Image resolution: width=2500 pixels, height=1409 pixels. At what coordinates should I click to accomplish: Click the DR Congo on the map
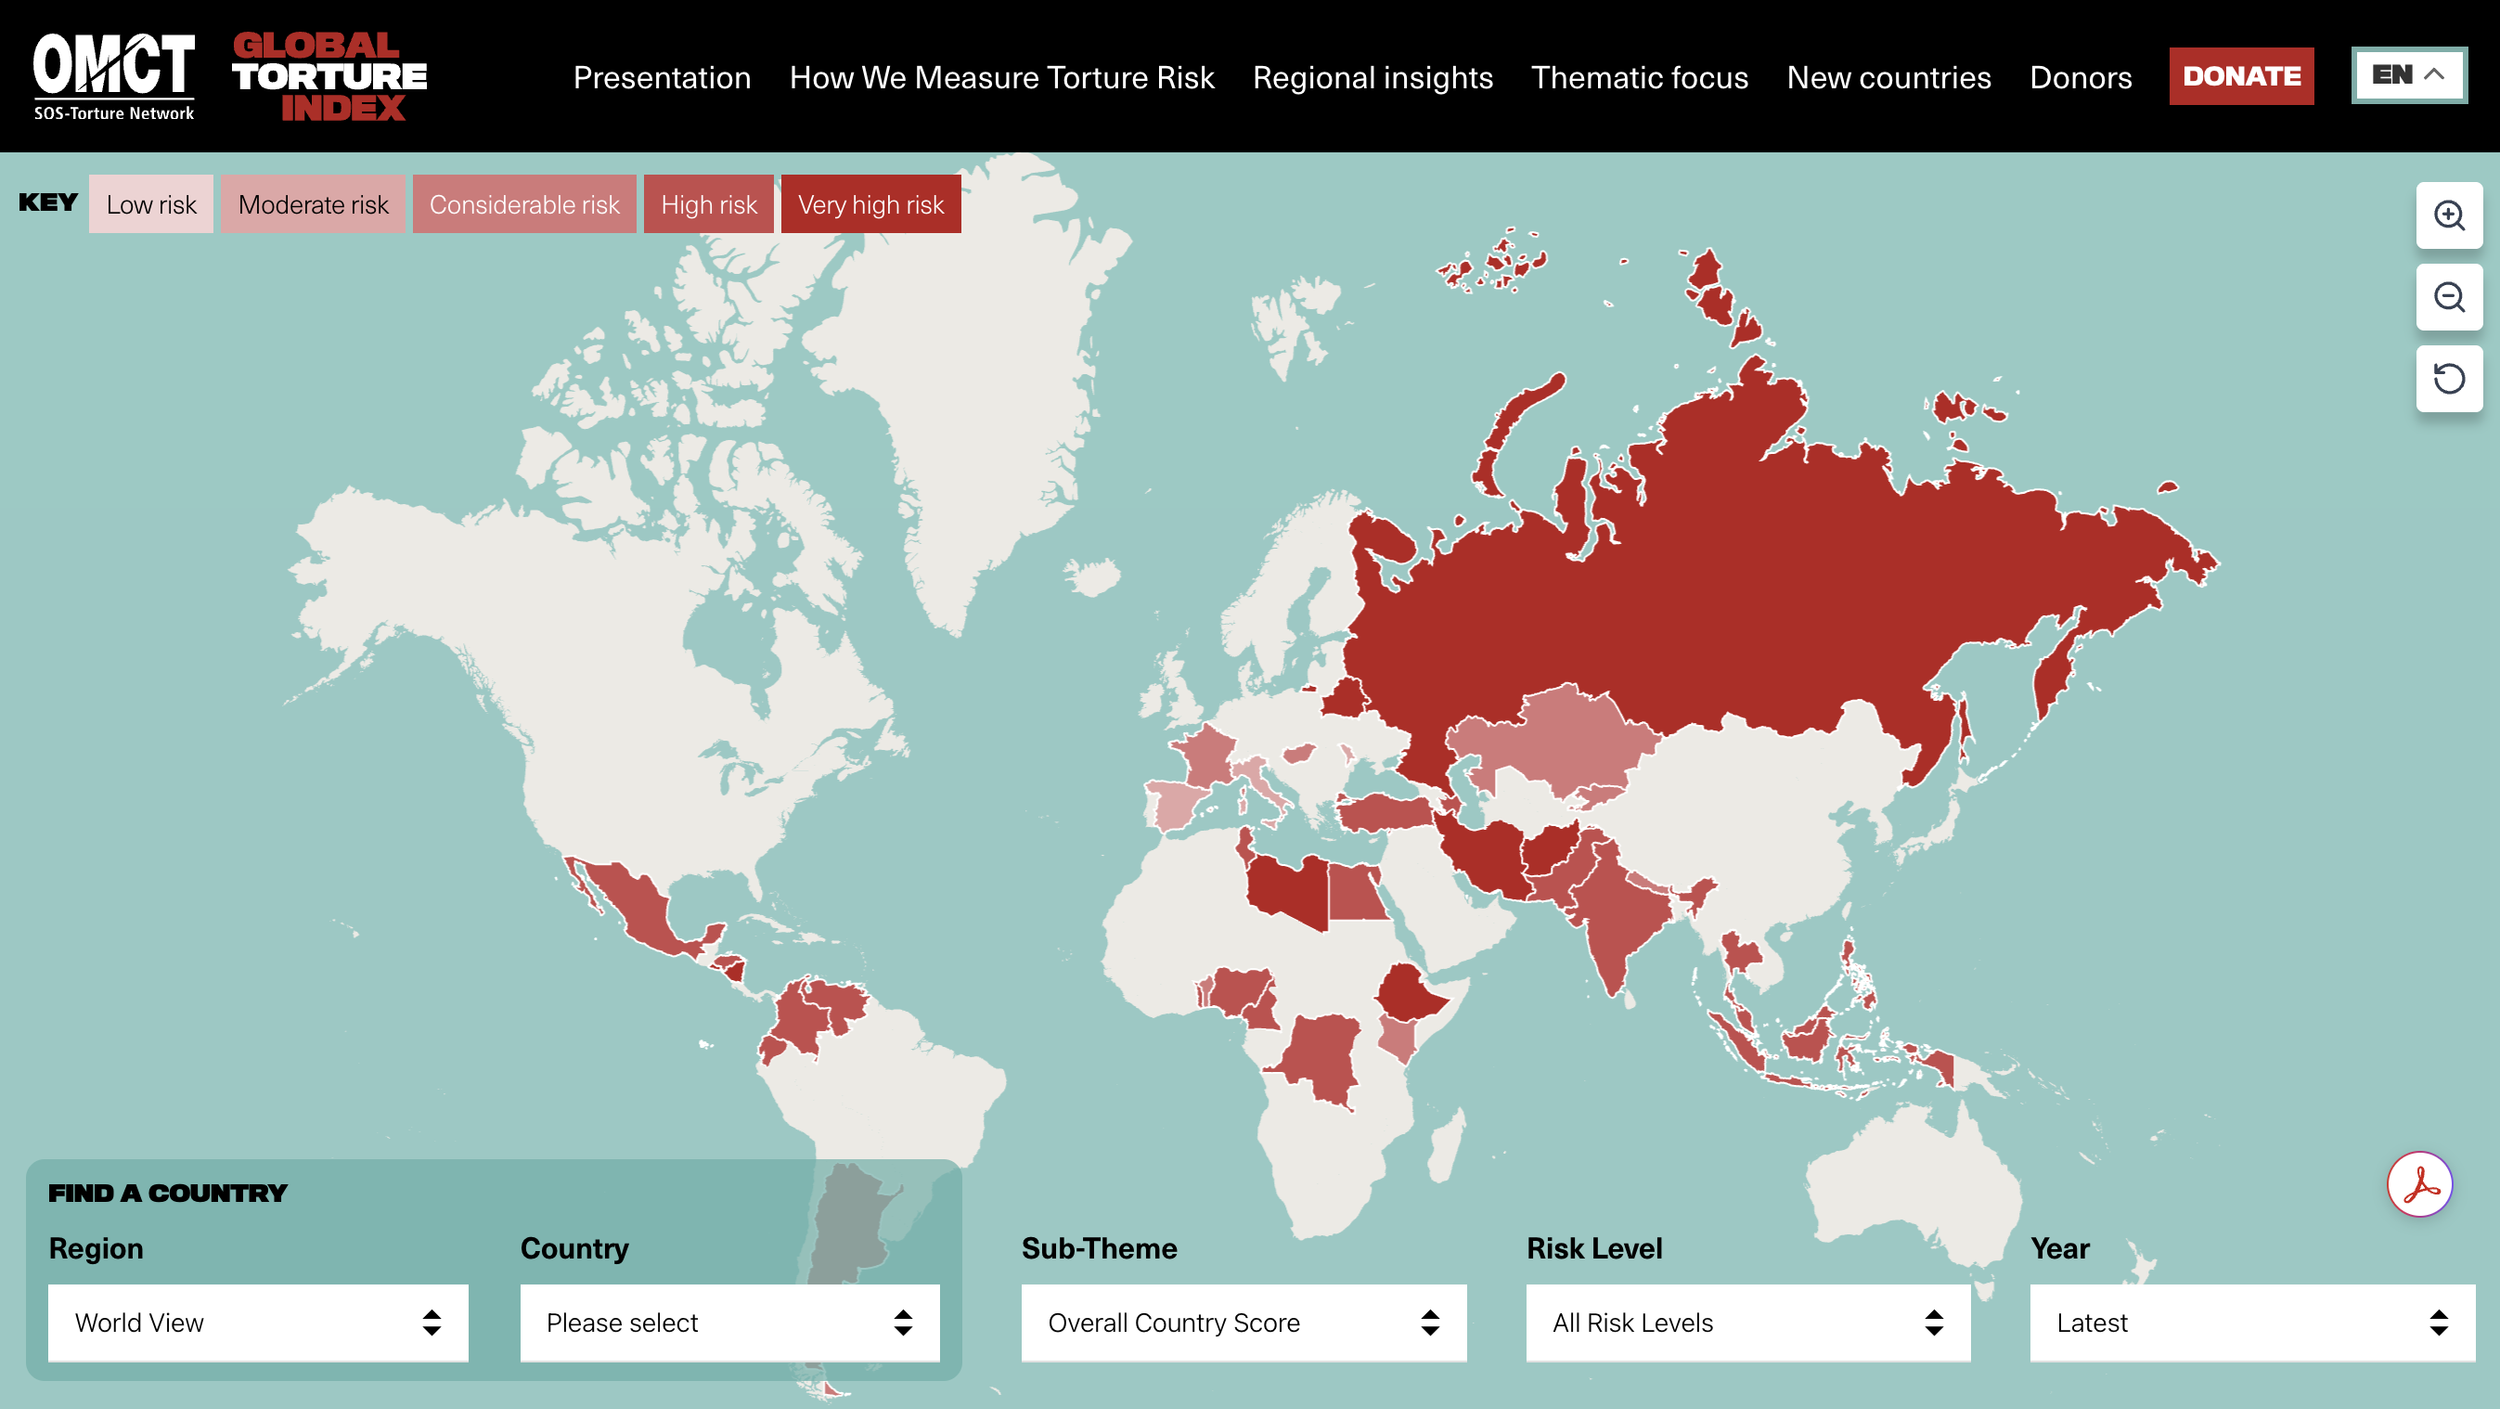pyautogui.click(x=1322, y=1060)
